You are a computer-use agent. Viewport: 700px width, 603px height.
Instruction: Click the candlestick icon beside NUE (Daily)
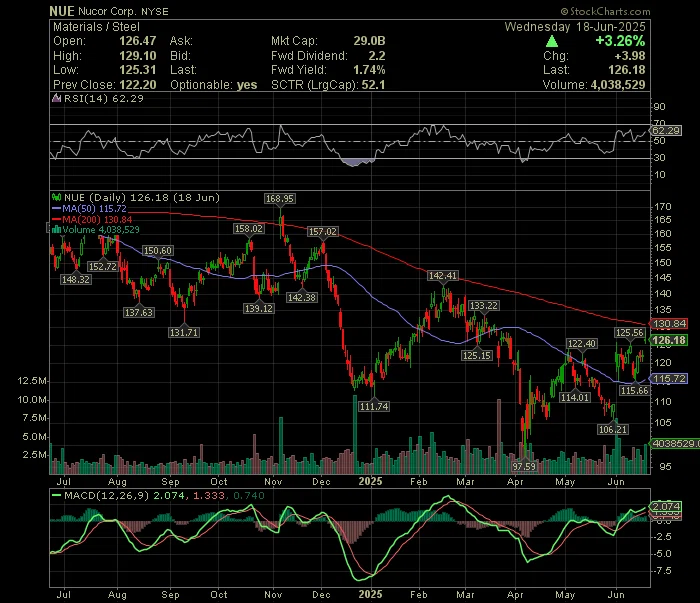point(57,197)
